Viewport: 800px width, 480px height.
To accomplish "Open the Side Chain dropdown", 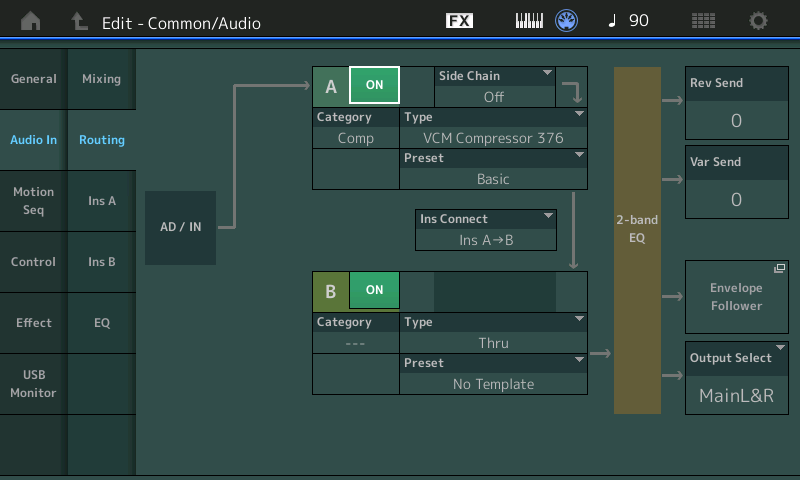I will click(494, 87).
